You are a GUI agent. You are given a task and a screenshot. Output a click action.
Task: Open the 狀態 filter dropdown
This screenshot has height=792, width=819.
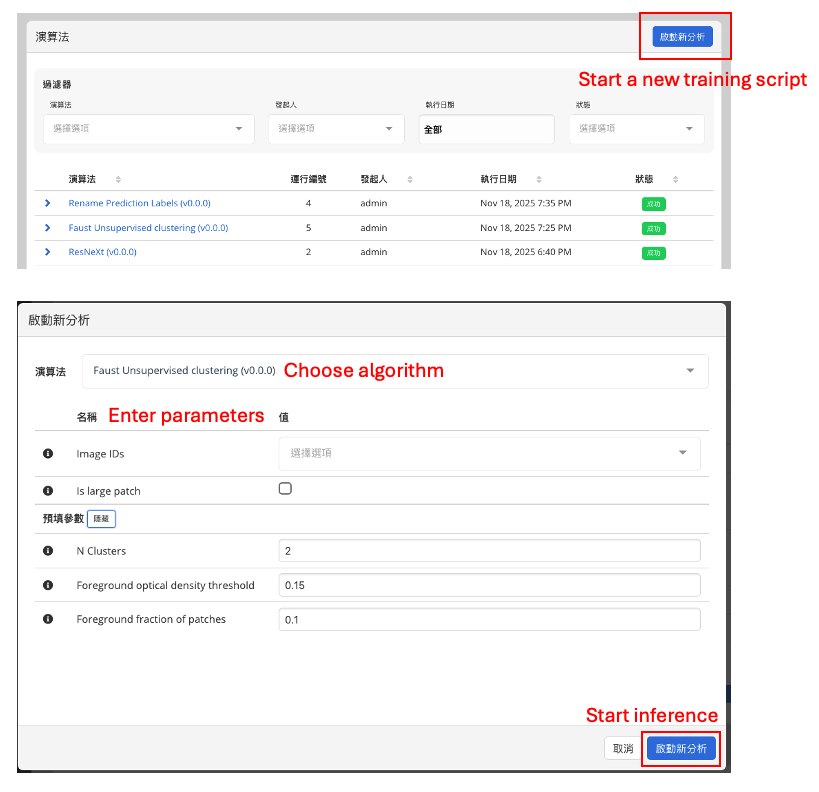coord(636,129)
